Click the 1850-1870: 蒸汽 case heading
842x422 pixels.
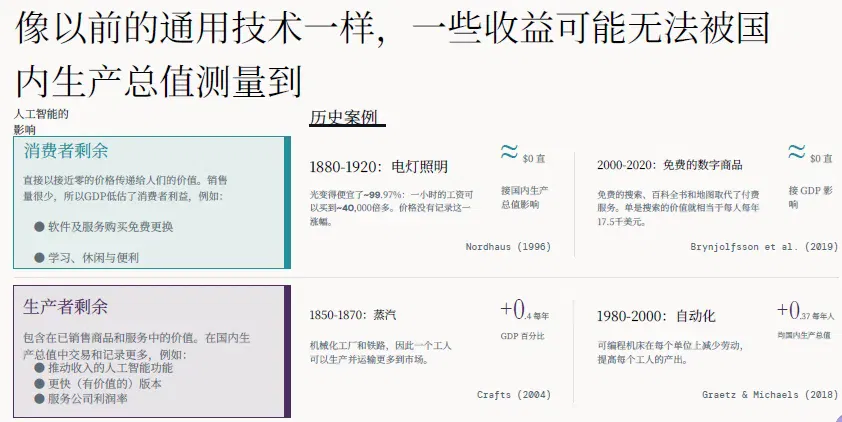pos(353,315)
